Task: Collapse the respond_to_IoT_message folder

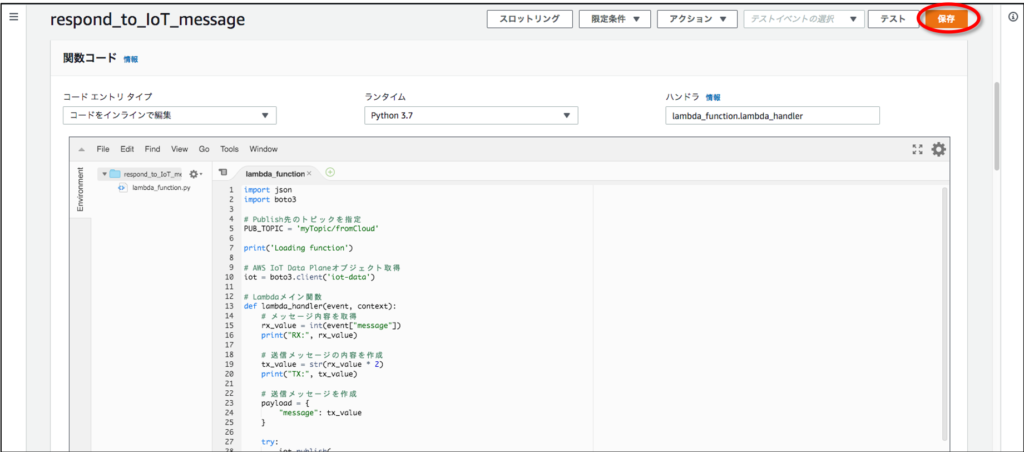Action: tap(103, 174)
